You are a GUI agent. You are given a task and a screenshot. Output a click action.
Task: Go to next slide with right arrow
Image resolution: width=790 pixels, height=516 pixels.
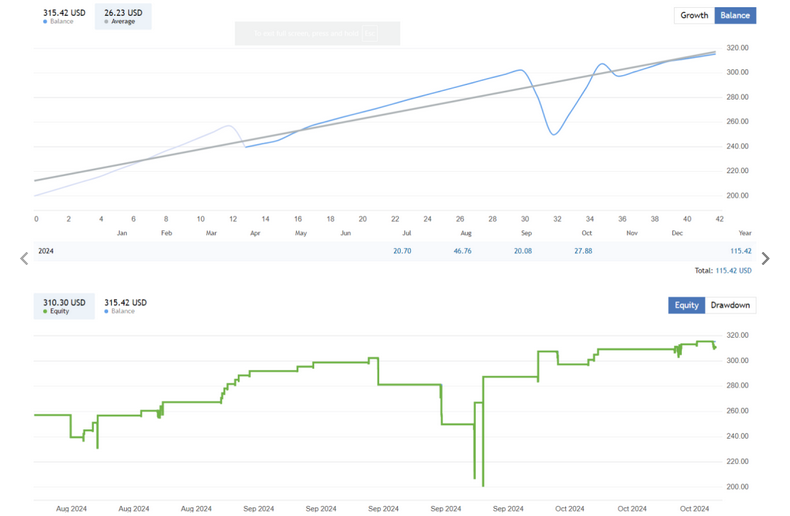tap(765, 259)
